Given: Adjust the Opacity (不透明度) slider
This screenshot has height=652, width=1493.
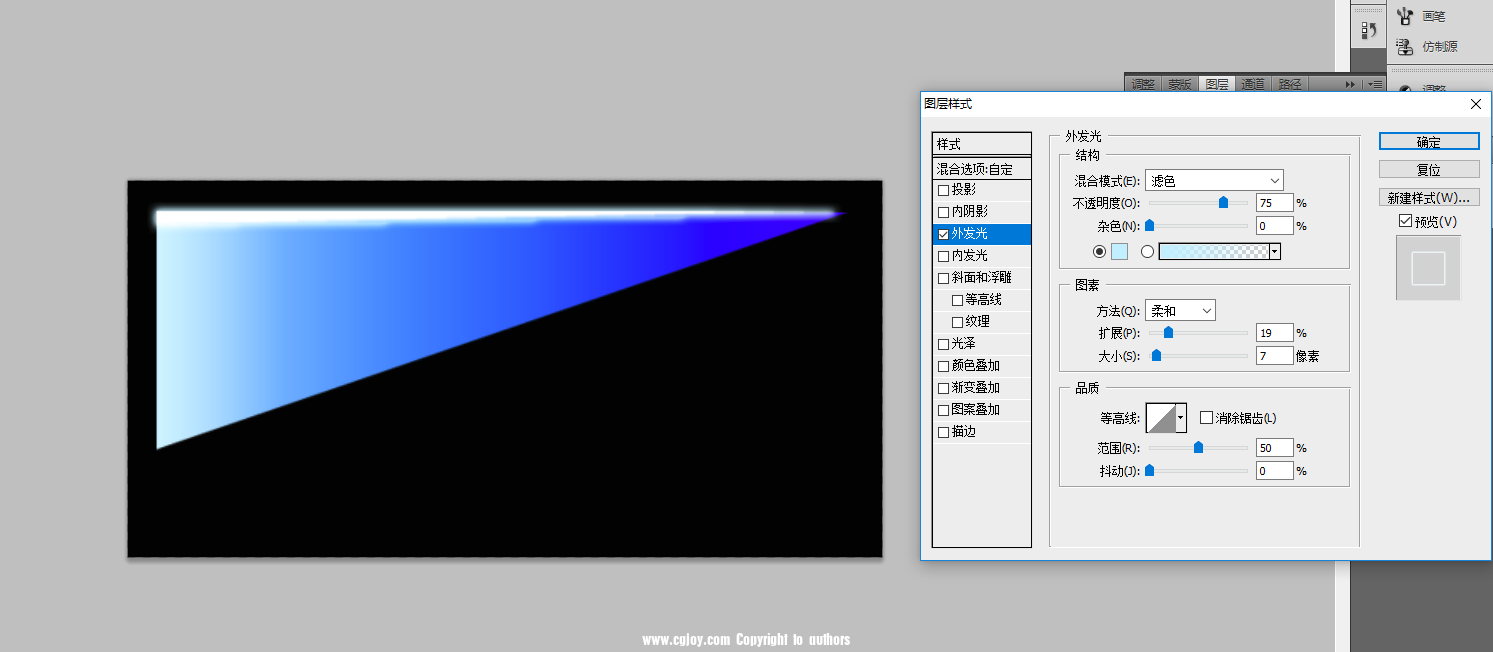Looking at the screenshot, I should pos(1223,202).
